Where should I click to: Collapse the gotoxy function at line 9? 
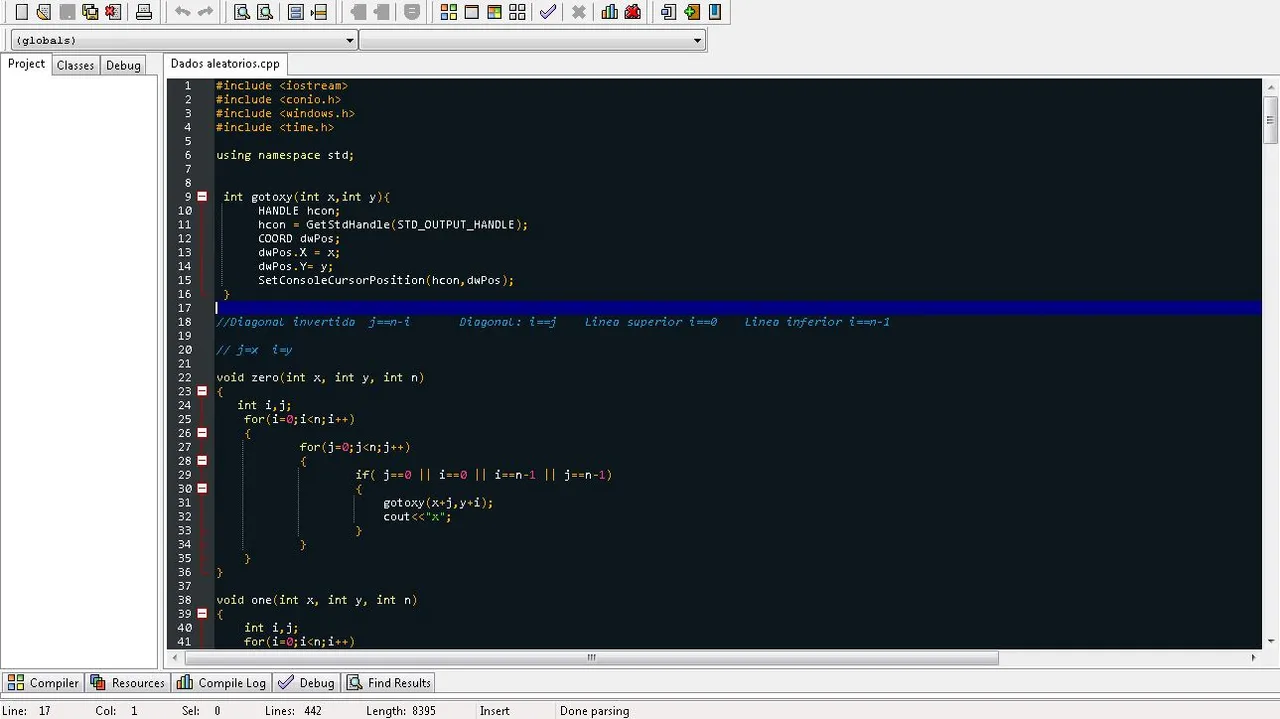coord(202,197)
